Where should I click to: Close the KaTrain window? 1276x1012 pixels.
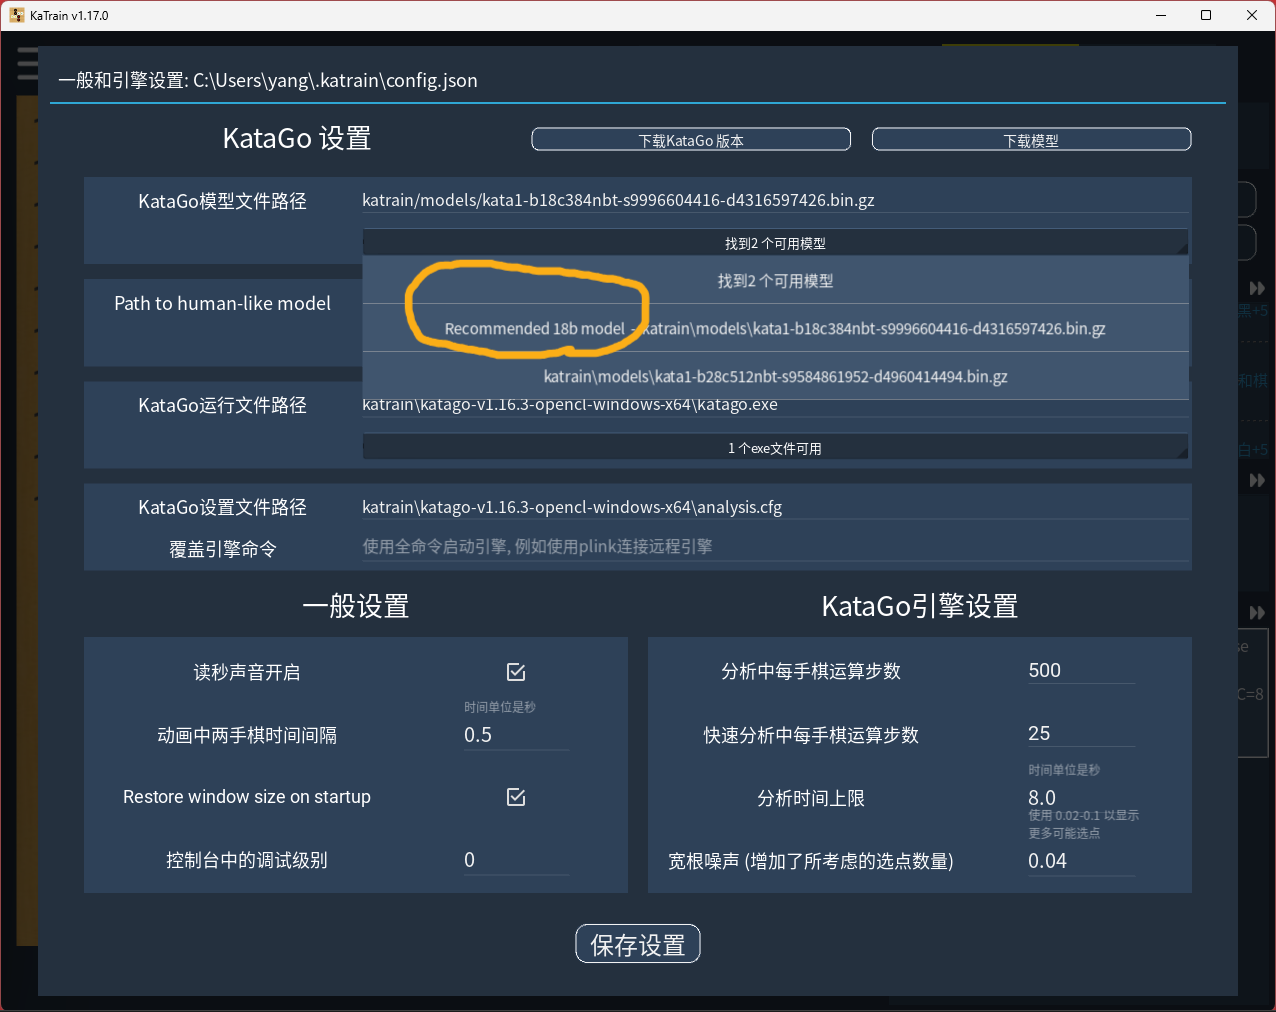[x=1252, y=15]
